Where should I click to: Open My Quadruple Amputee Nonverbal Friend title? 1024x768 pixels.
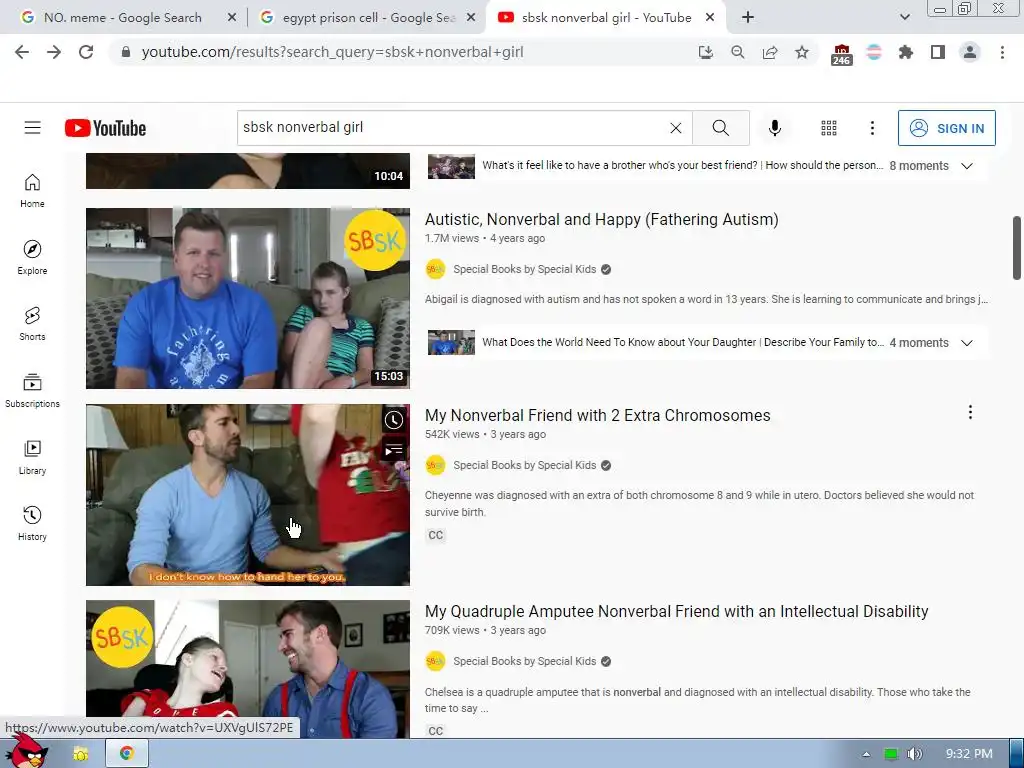click(677, 611)
